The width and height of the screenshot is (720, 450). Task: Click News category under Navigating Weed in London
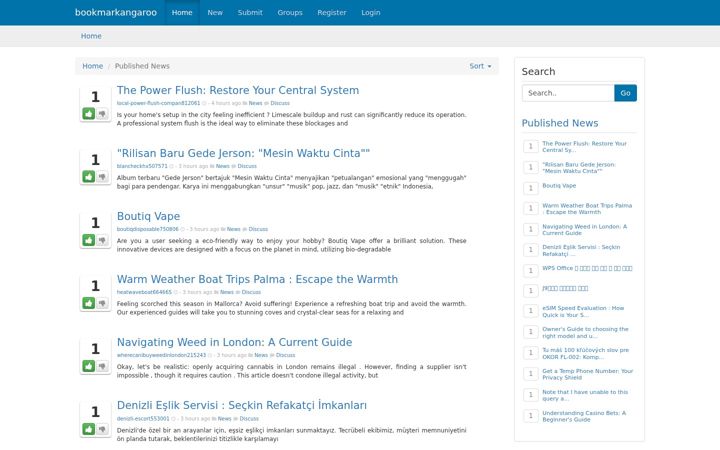click(x=261, y=355)
